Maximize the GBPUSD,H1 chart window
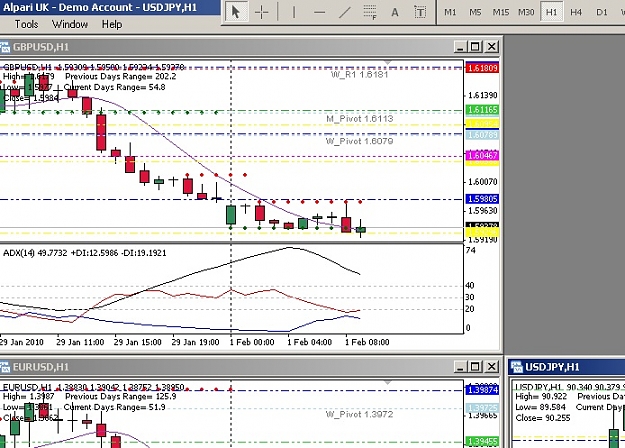The height and width of the screenshot is (448, 625). (476, 47)
